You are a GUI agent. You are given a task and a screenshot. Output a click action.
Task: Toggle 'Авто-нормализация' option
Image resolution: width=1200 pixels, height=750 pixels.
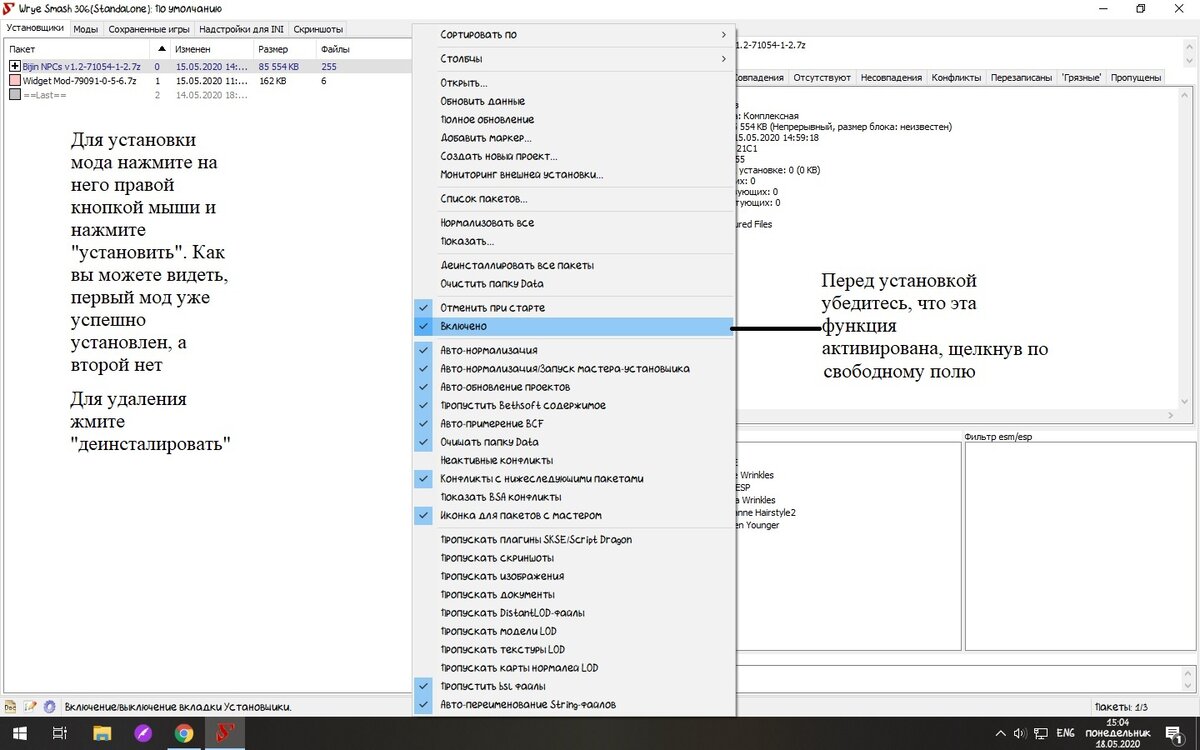tap(574, 350)
